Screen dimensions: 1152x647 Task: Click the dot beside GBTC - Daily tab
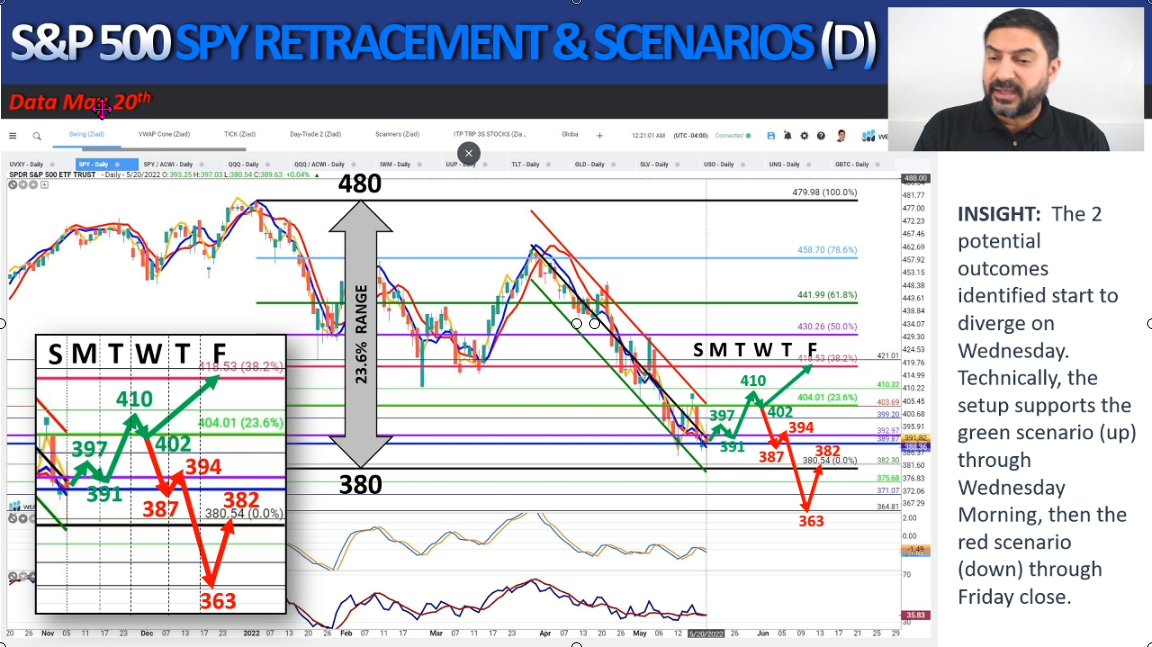point(877,165)
